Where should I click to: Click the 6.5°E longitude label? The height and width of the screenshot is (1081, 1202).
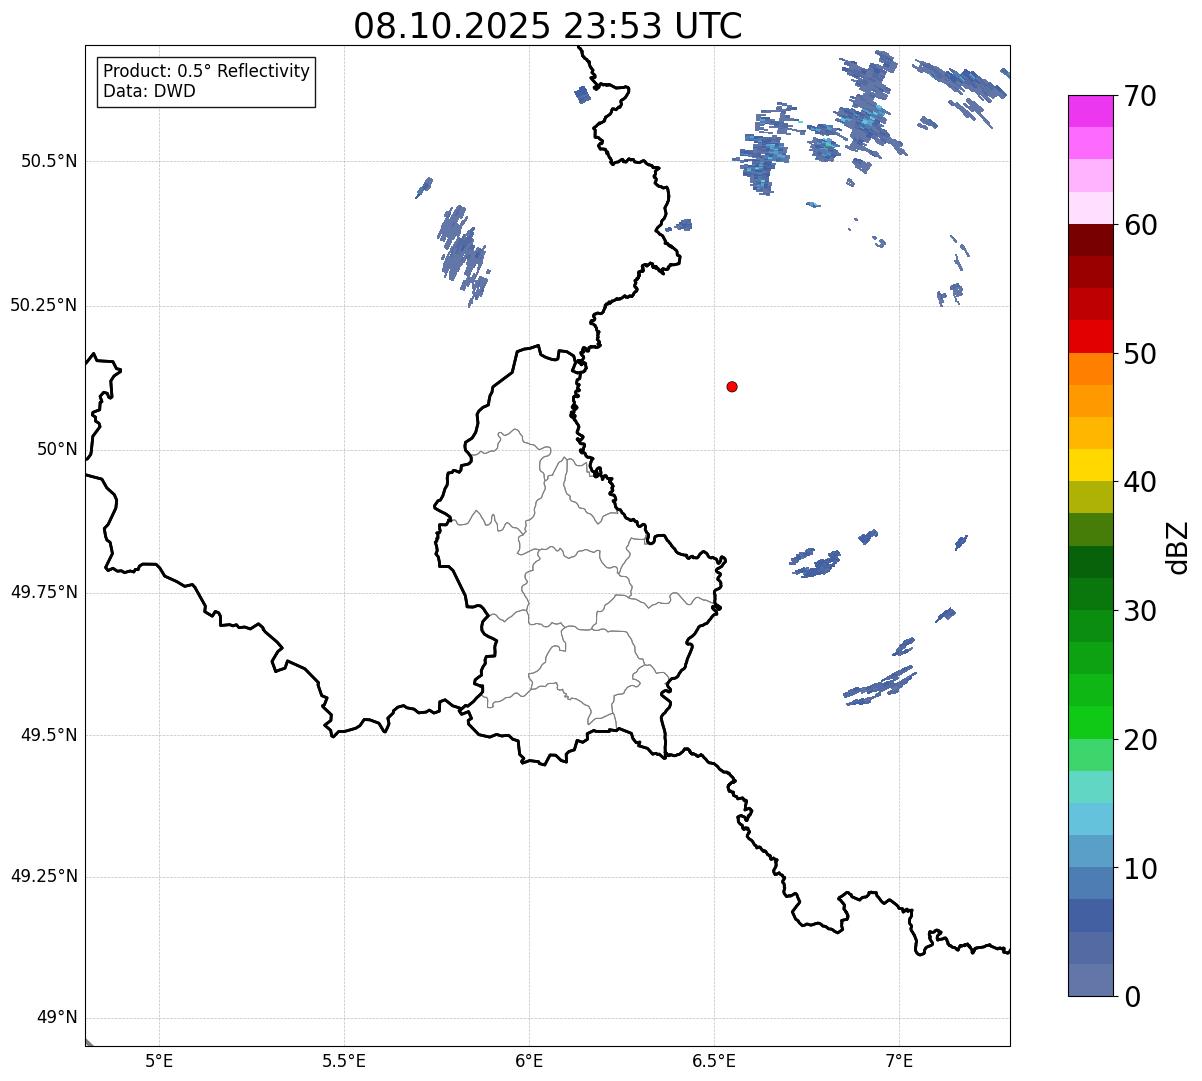714,1060
